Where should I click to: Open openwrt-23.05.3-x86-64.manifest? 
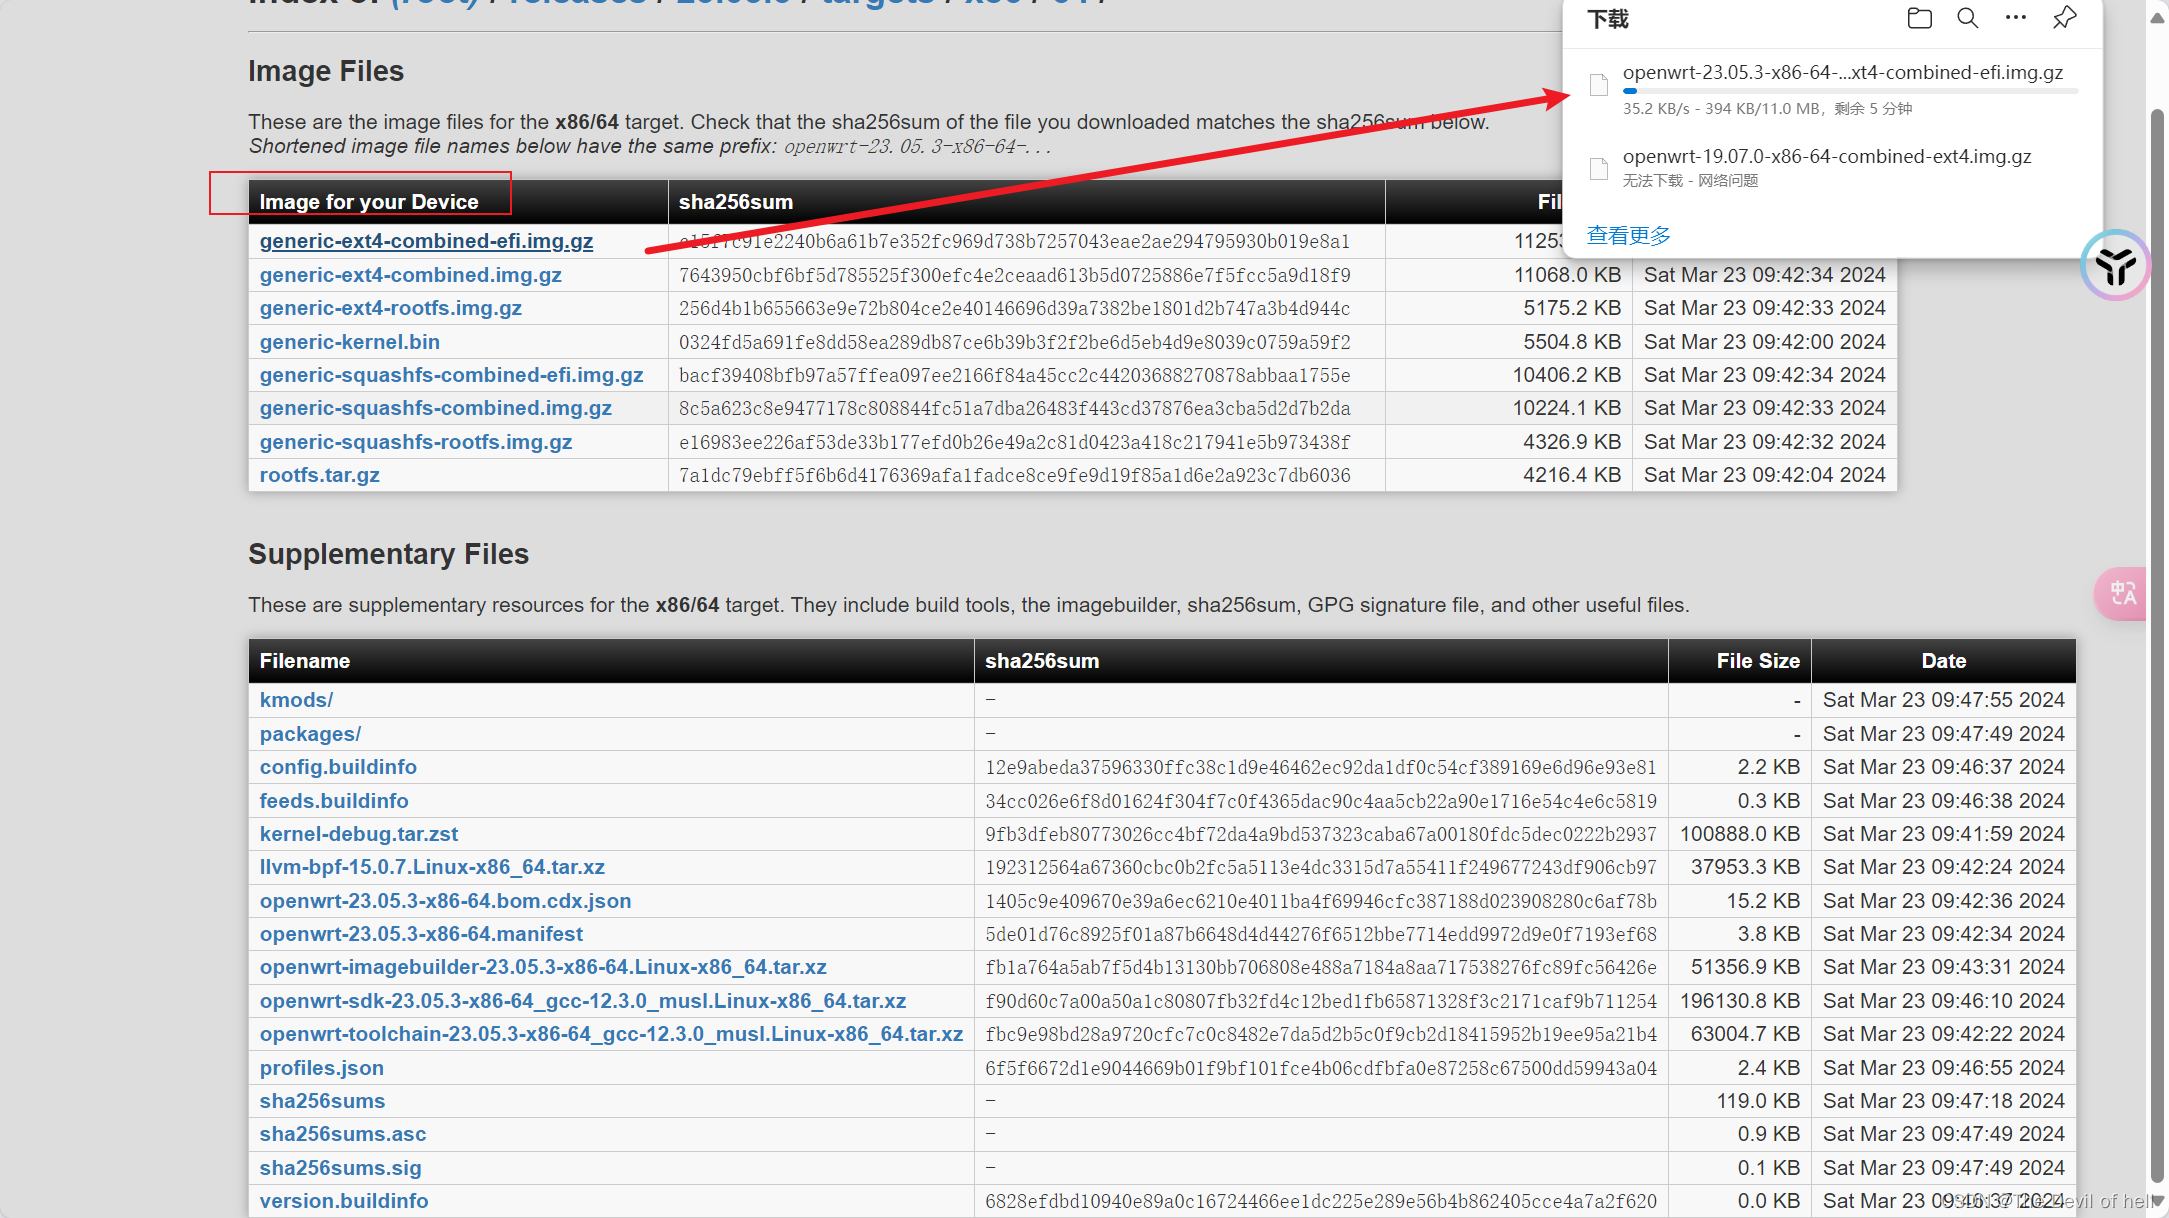tap(421, 934)
